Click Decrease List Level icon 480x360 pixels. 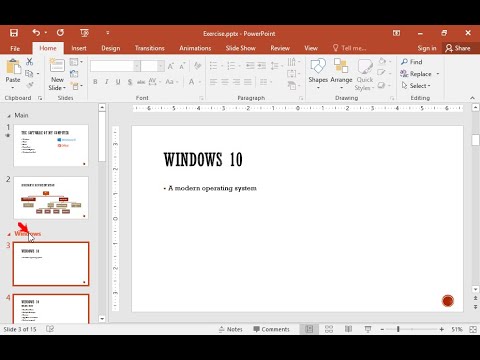[250, 66]
